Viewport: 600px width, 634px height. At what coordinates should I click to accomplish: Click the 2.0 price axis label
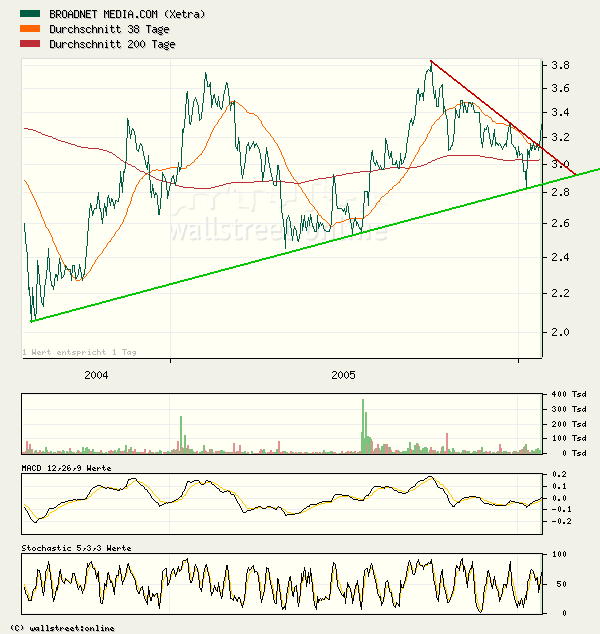pos(561,332)
